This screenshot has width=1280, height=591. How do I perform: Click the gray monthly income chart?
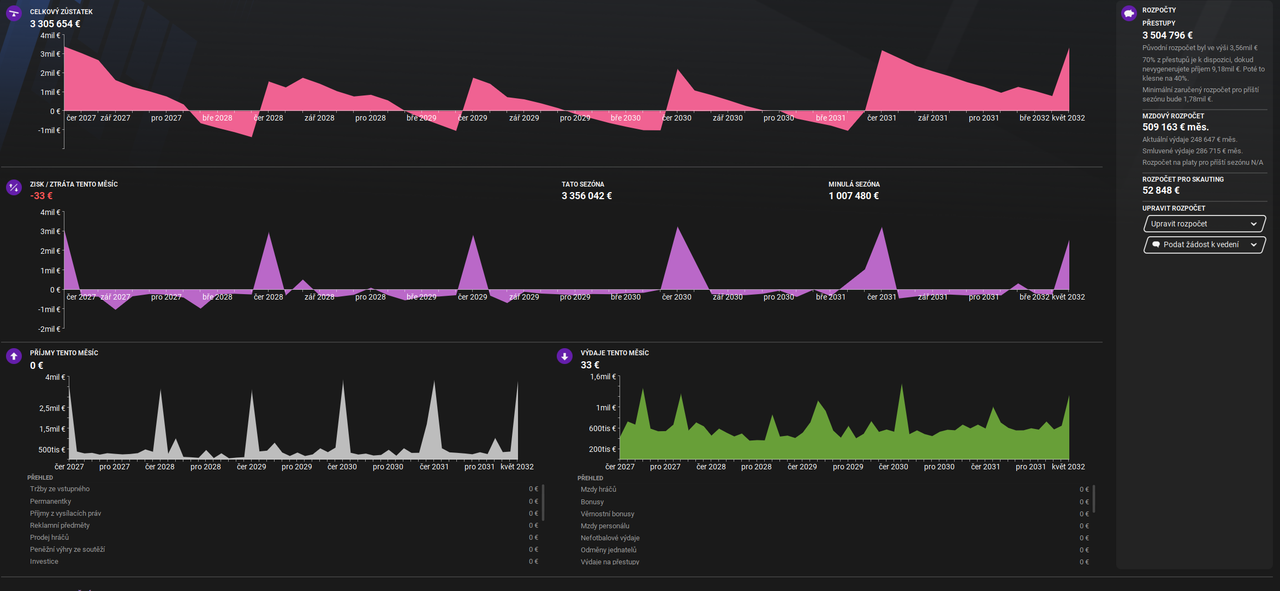point(292,418)
